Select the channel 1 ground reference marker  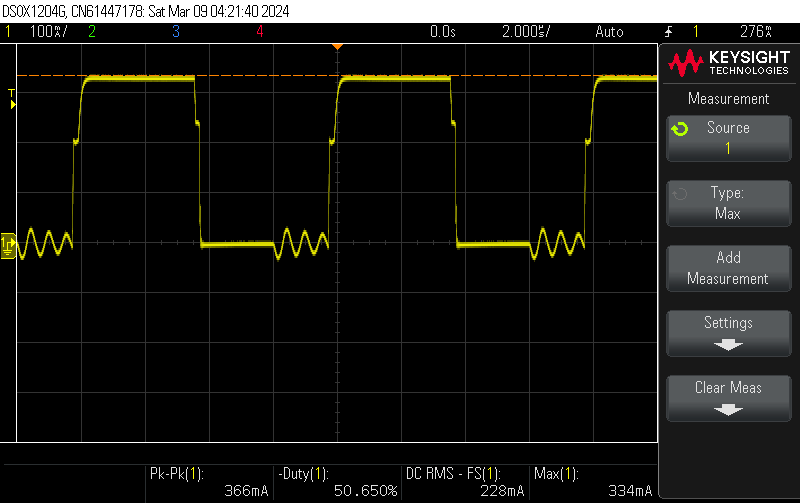point(8,246)
